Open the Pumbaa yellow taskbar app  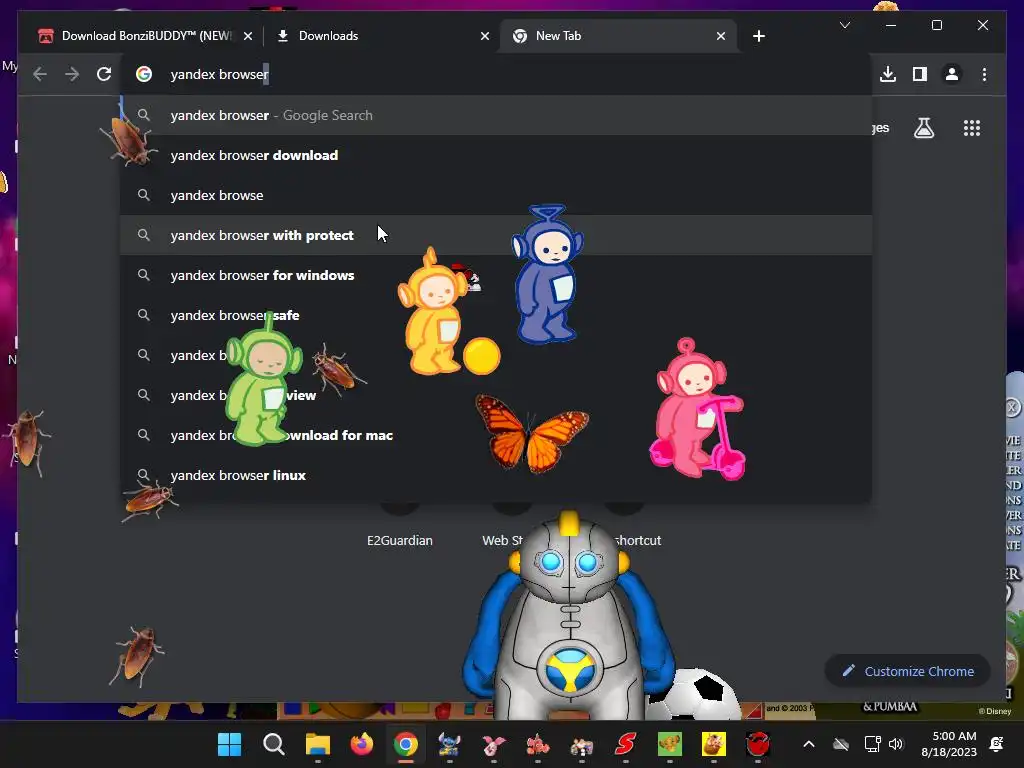point(714,744)
